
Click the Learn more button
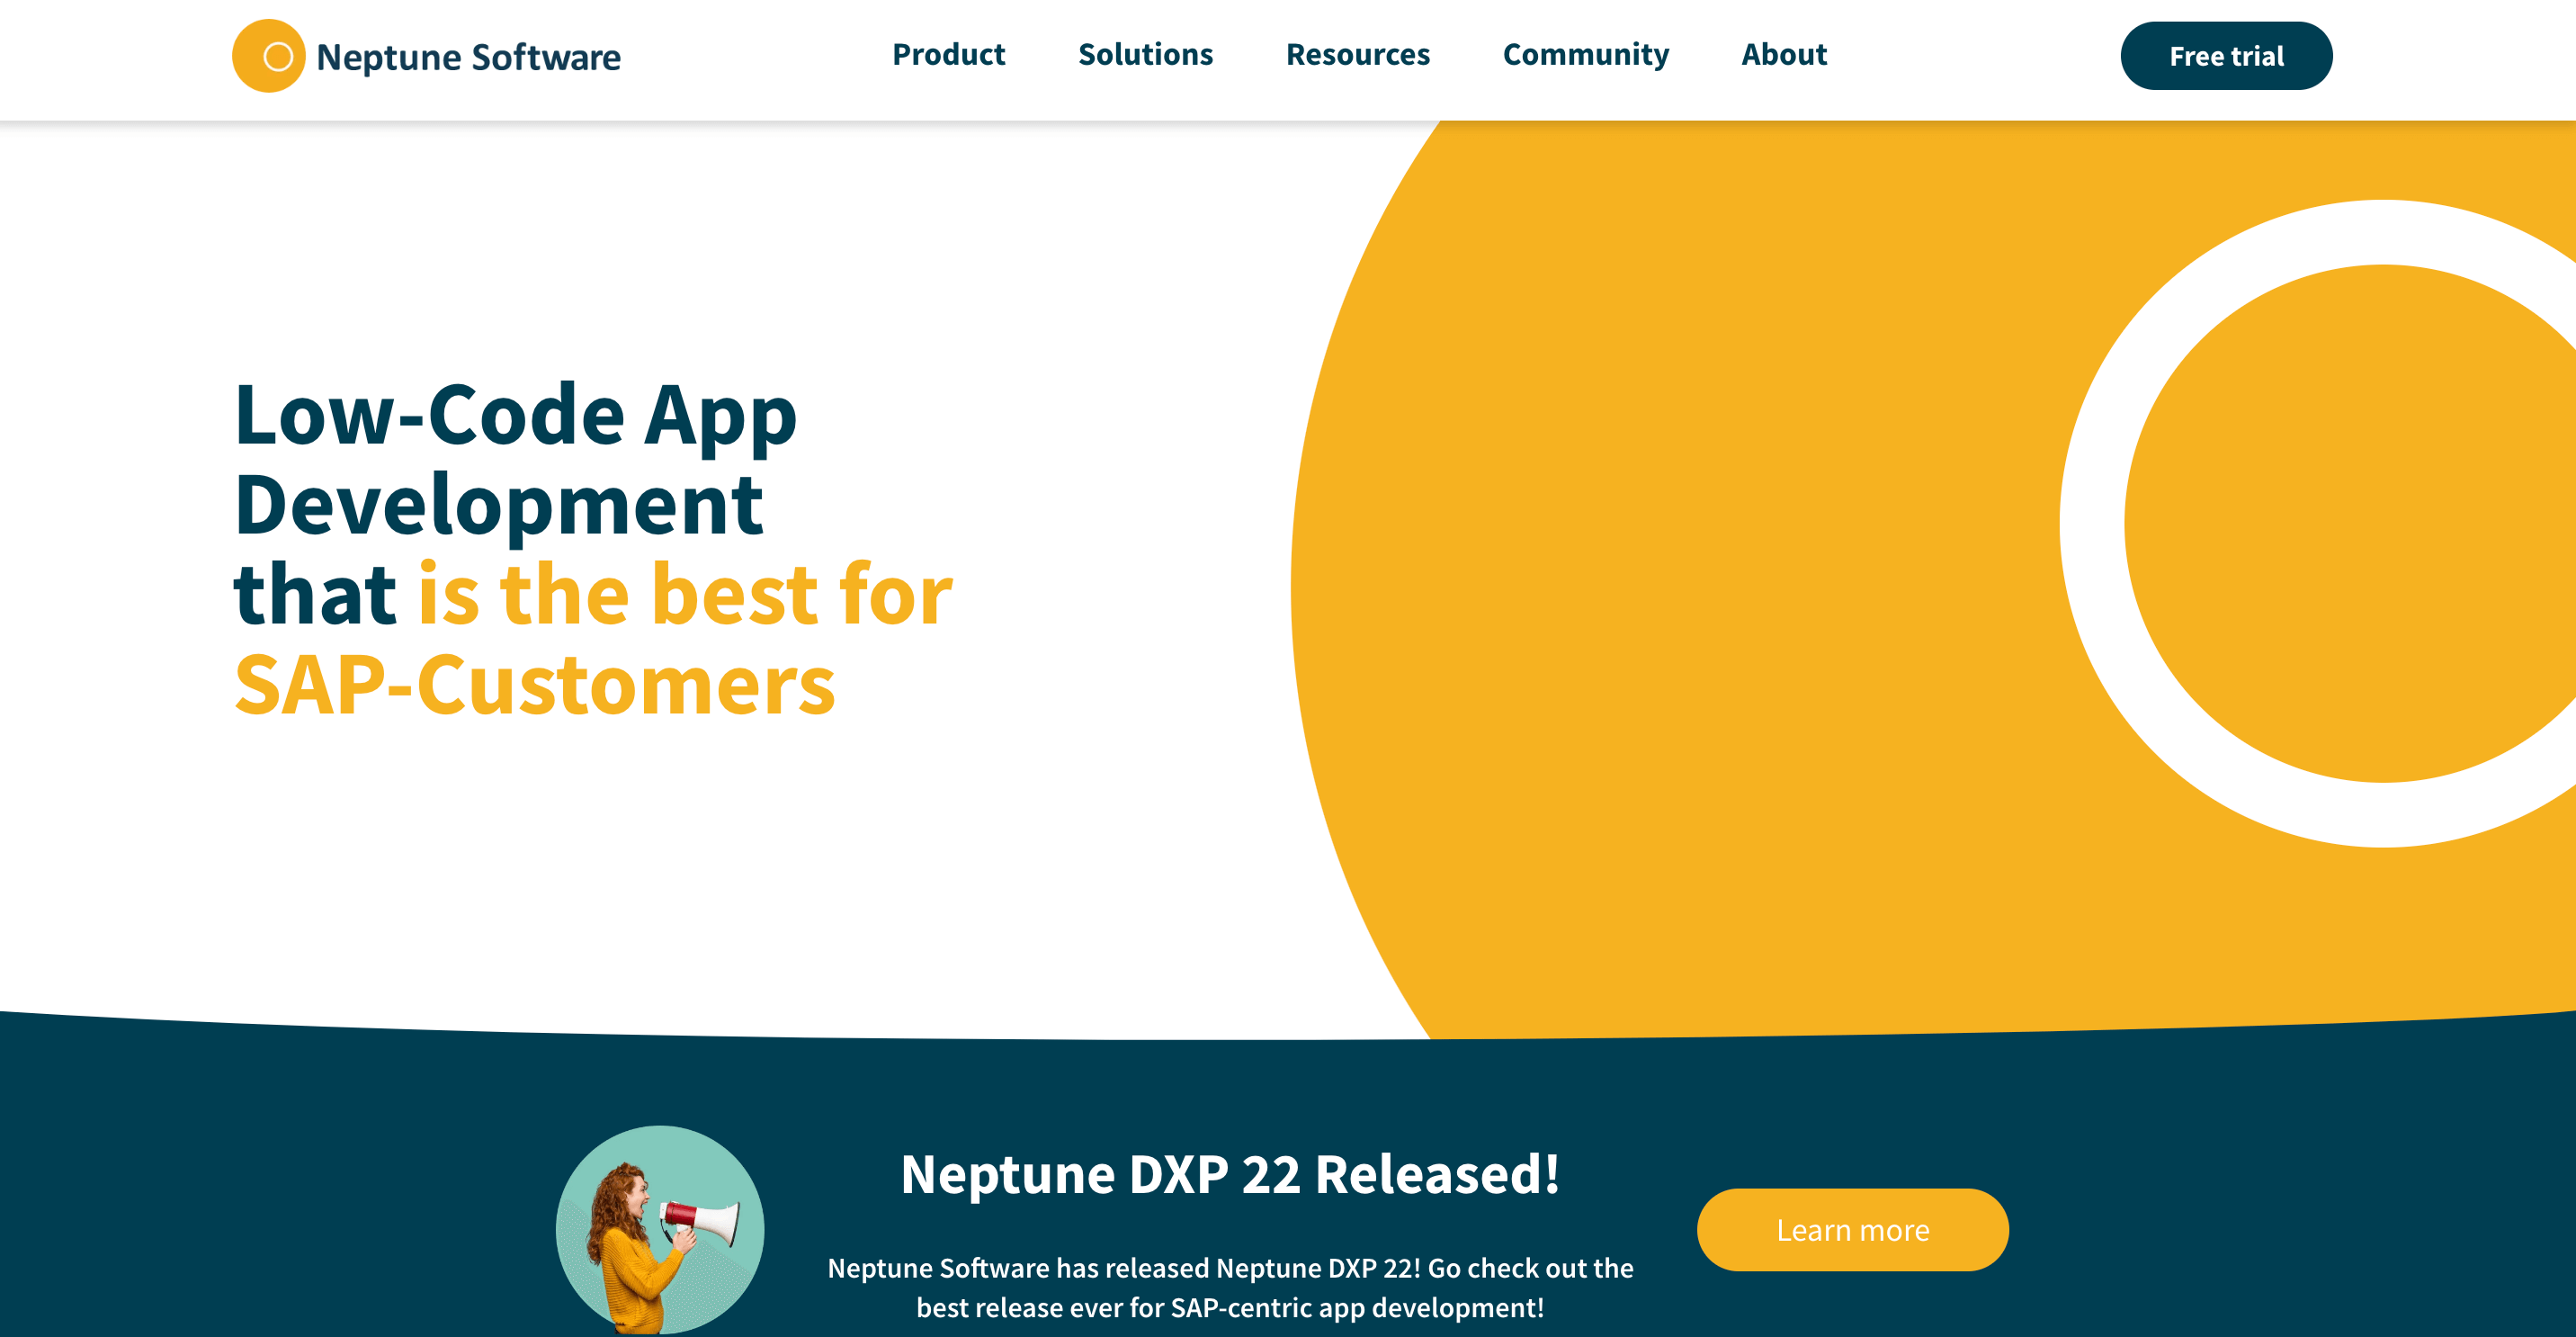click(x=1852, y=1230)
